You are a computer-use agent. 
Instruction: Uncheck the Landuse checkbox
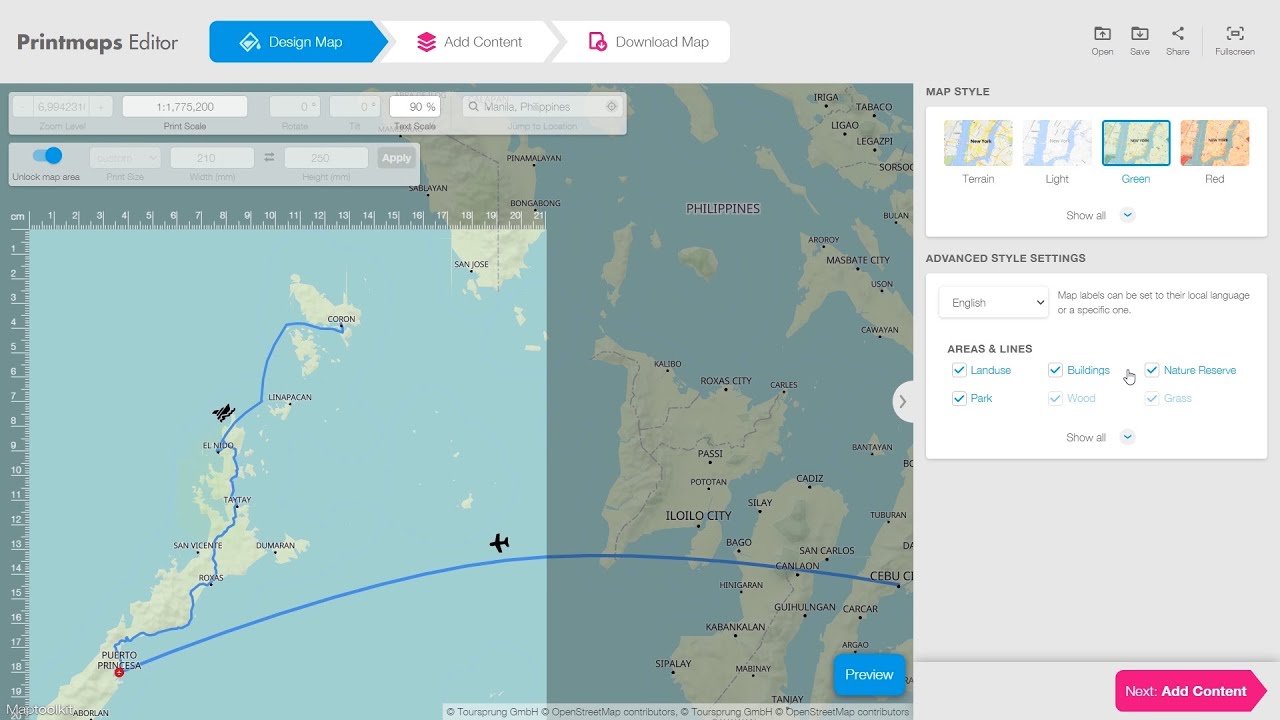click(959, 370)
